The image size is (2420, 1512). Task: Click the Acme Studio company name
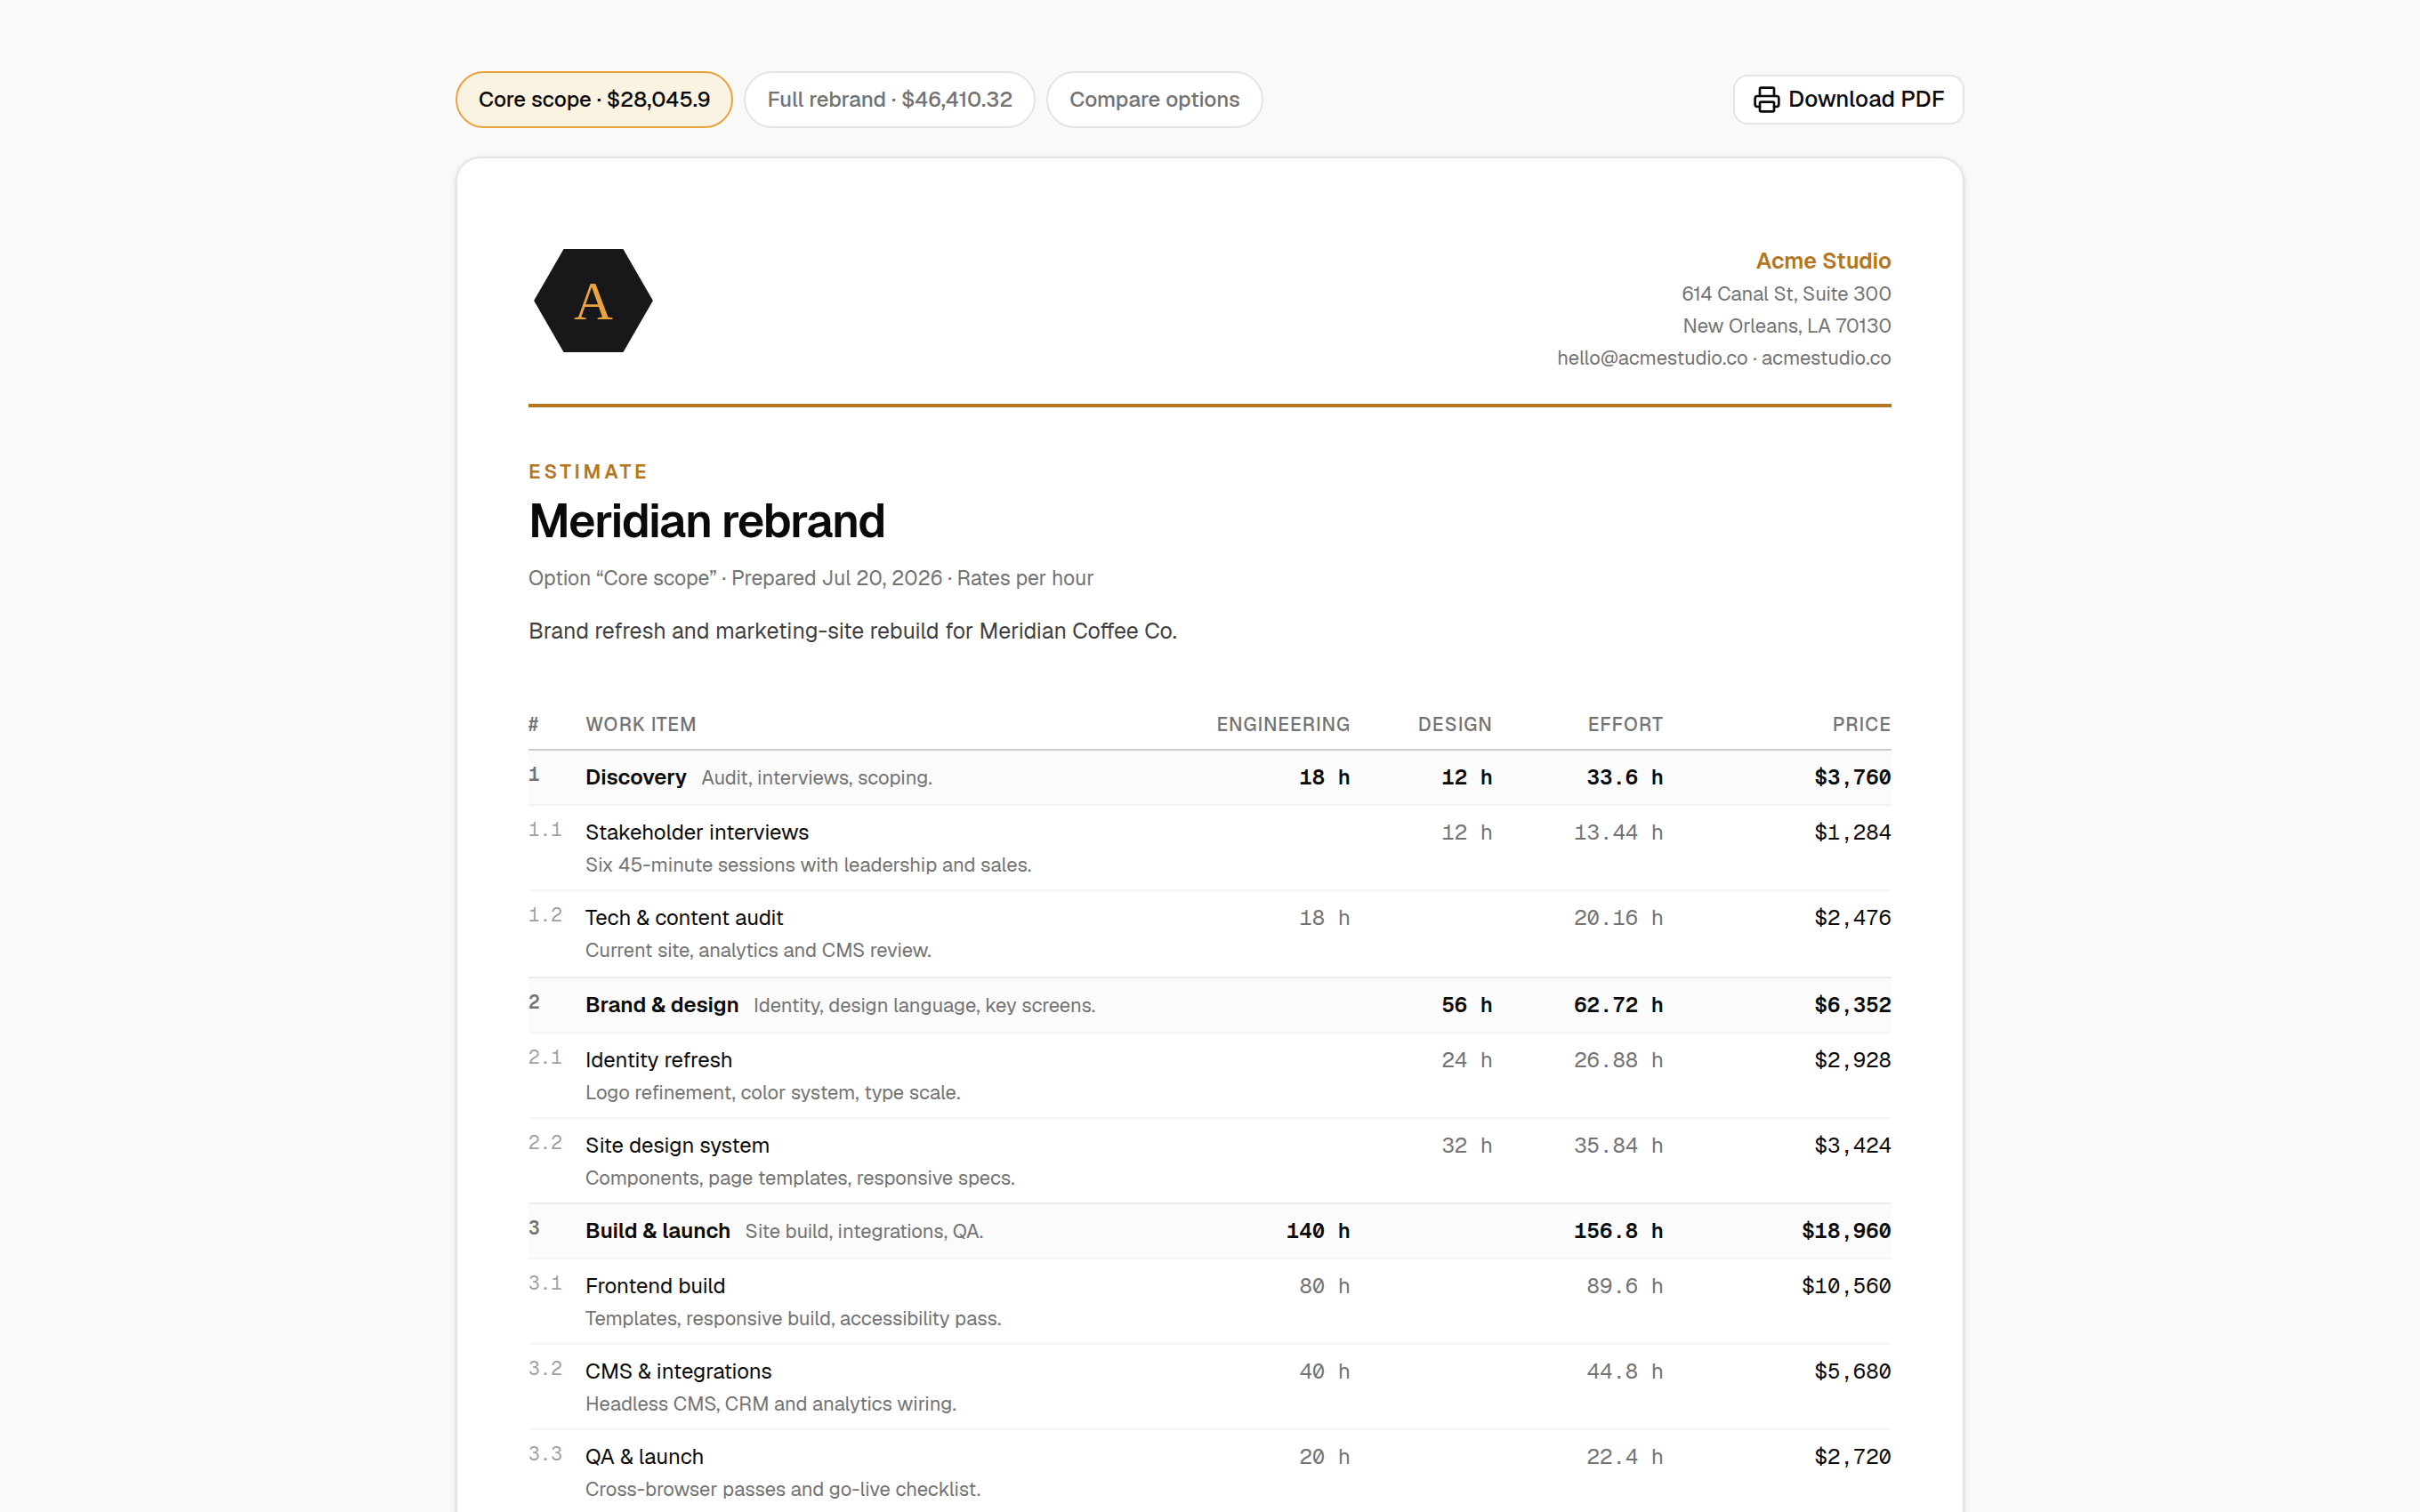1823,261
